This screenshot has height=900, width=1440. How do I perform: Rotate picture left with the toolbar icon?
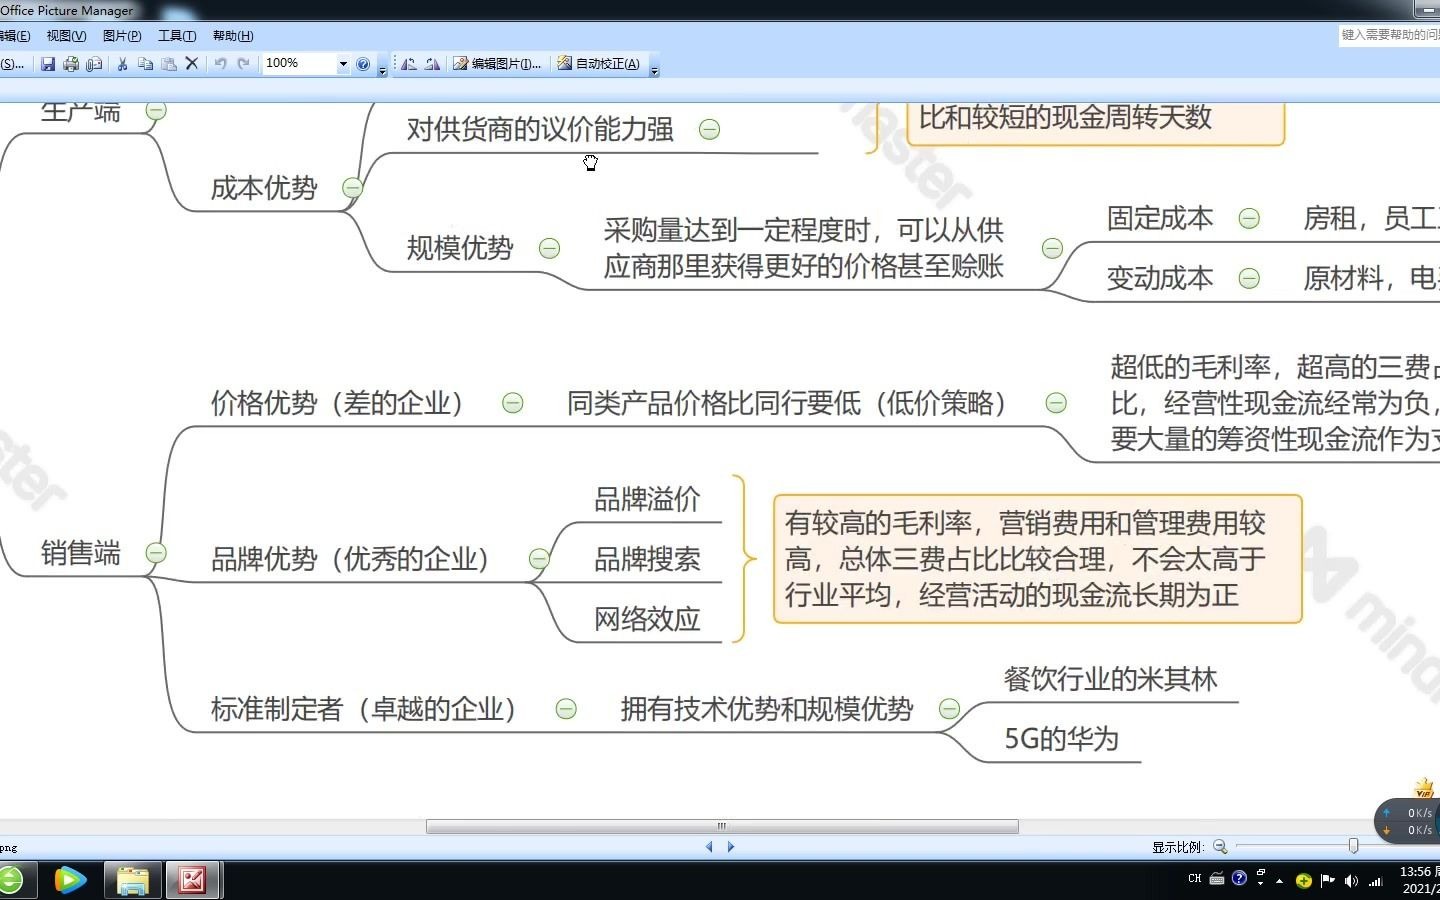click(x=409, y=64)
